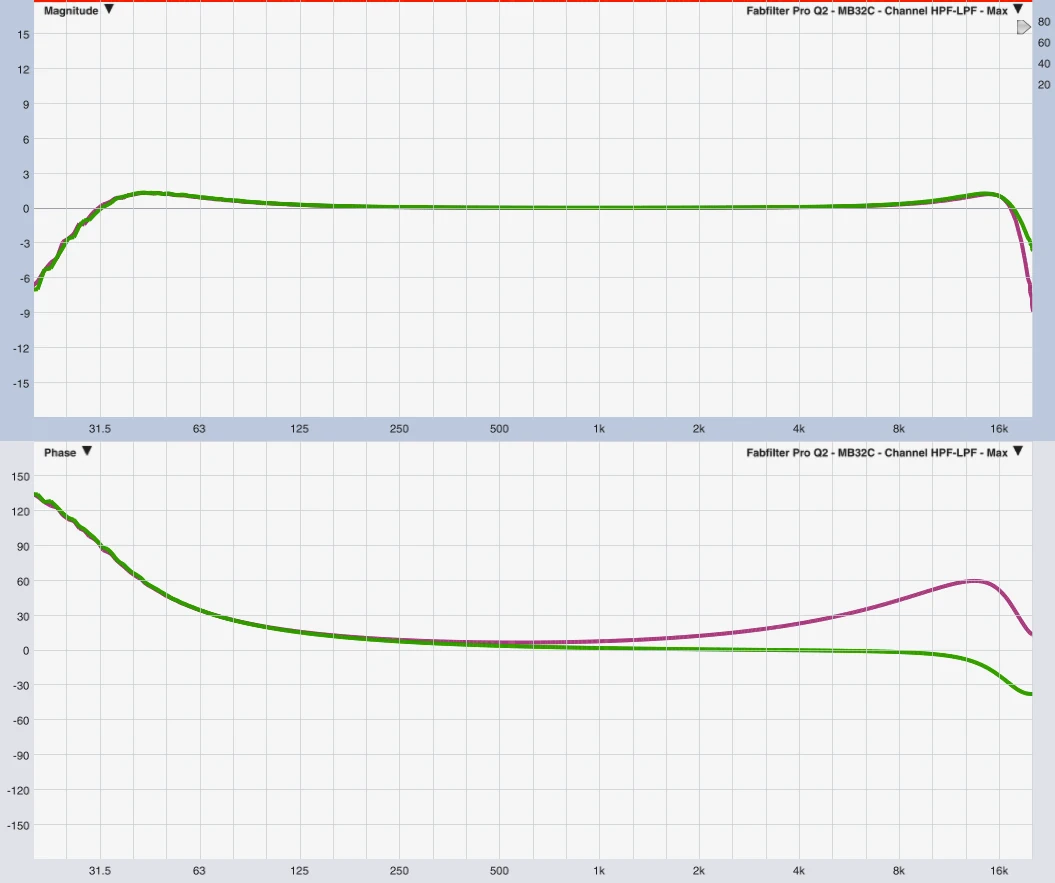The width and height of the screenshot is (1055, 883).
Task: Click the 60 mark on the right-side scale
Action: 1044,42
